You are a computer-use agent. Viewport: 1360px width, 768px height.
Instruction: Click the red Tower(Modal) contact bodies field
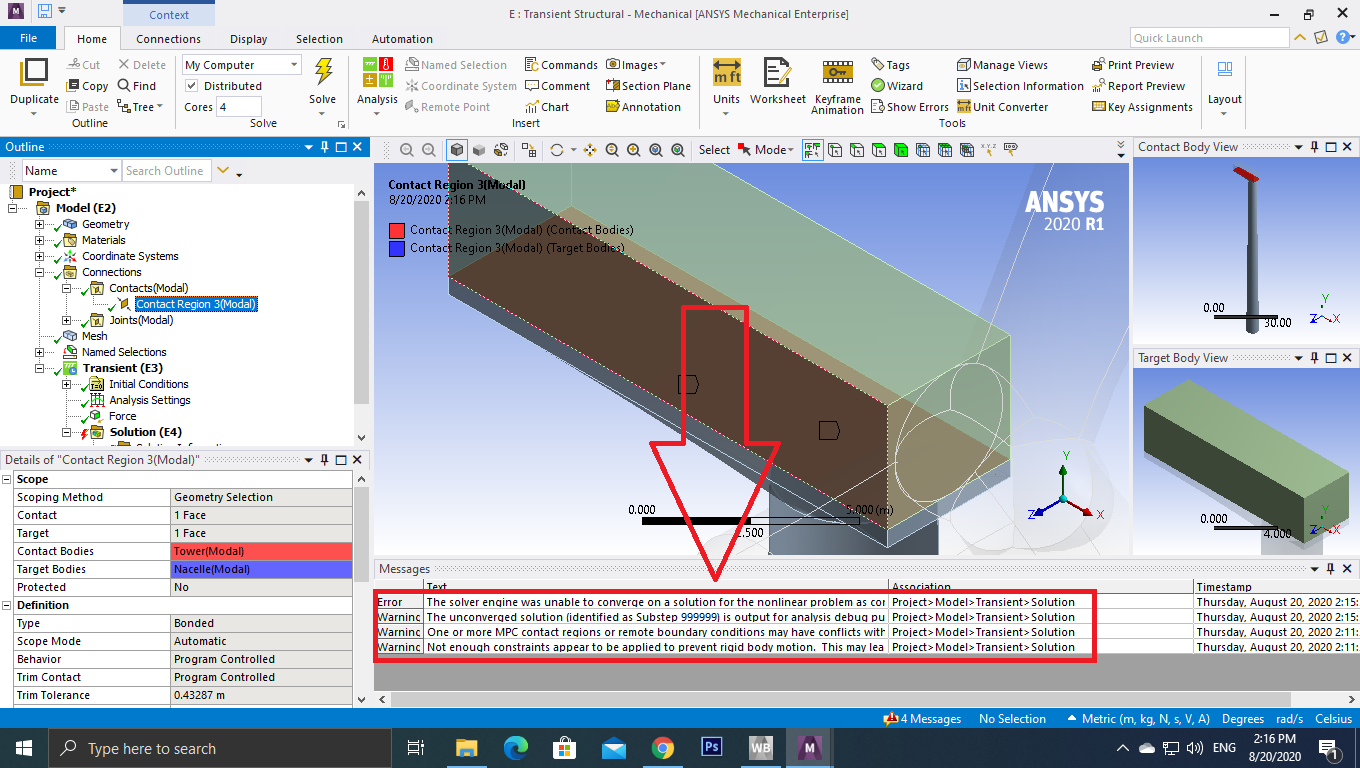pyautogui.click(x=262, y=551)
